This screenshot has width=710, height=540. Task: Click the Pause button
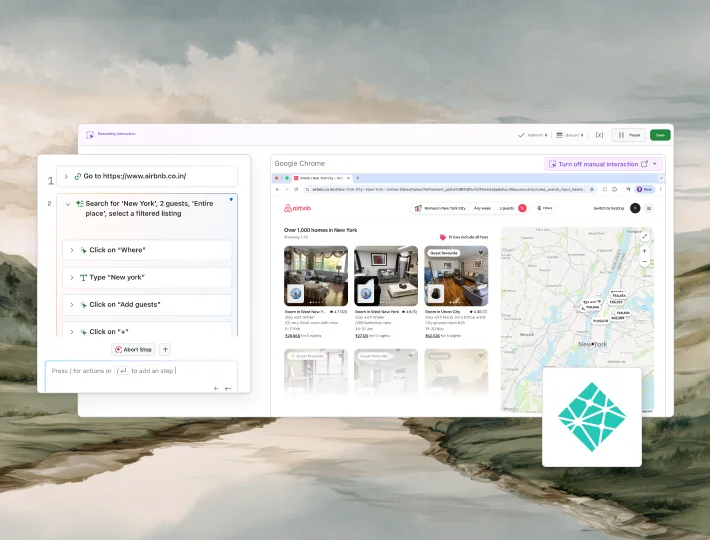point(629,135)
